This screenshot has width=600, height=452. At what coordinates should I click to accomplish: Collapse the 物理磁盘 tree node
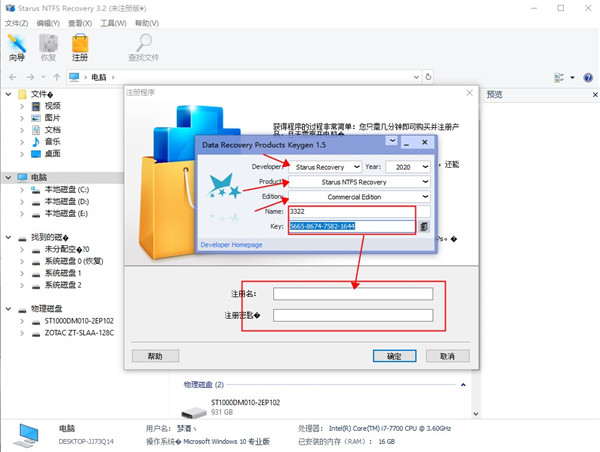(8, 308)
